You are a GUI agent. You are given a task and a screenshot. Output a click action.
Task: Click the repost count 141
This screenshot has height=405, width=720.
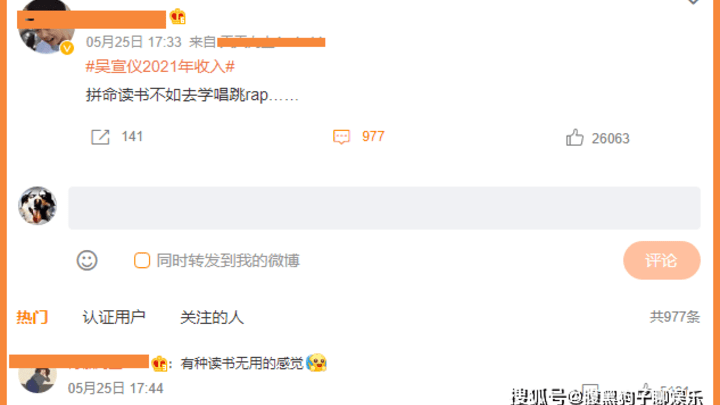(x=132, y=137)
